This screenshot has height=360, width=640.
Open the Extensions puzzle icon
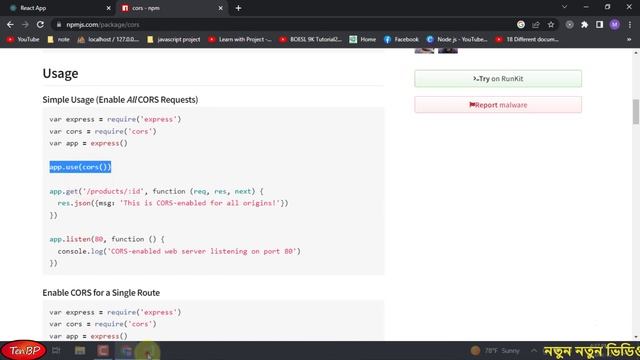(584, 25)
